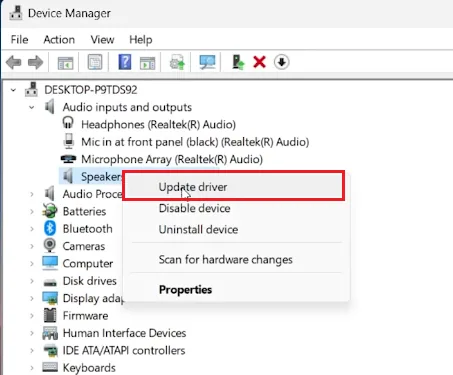Select the Cameras category label
453x375 pixels.
tap(84, 246)
